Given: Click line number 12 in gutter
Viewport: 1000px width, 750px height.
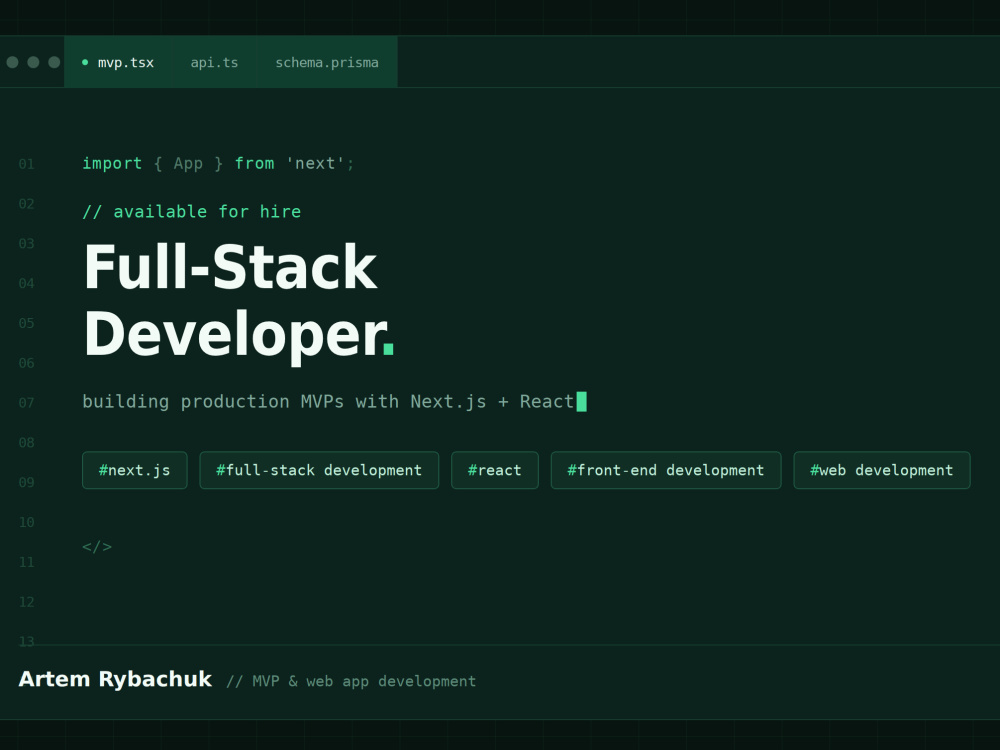Looking at the screenshot, I should 26,601.
